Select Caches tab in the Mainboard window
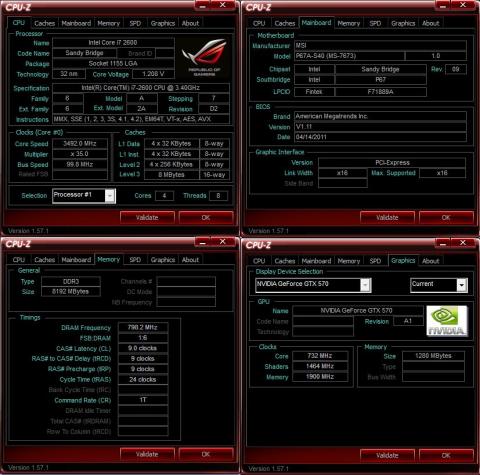Image resolution: width=480 pixels, height=475 pixels. click(285, 23)
